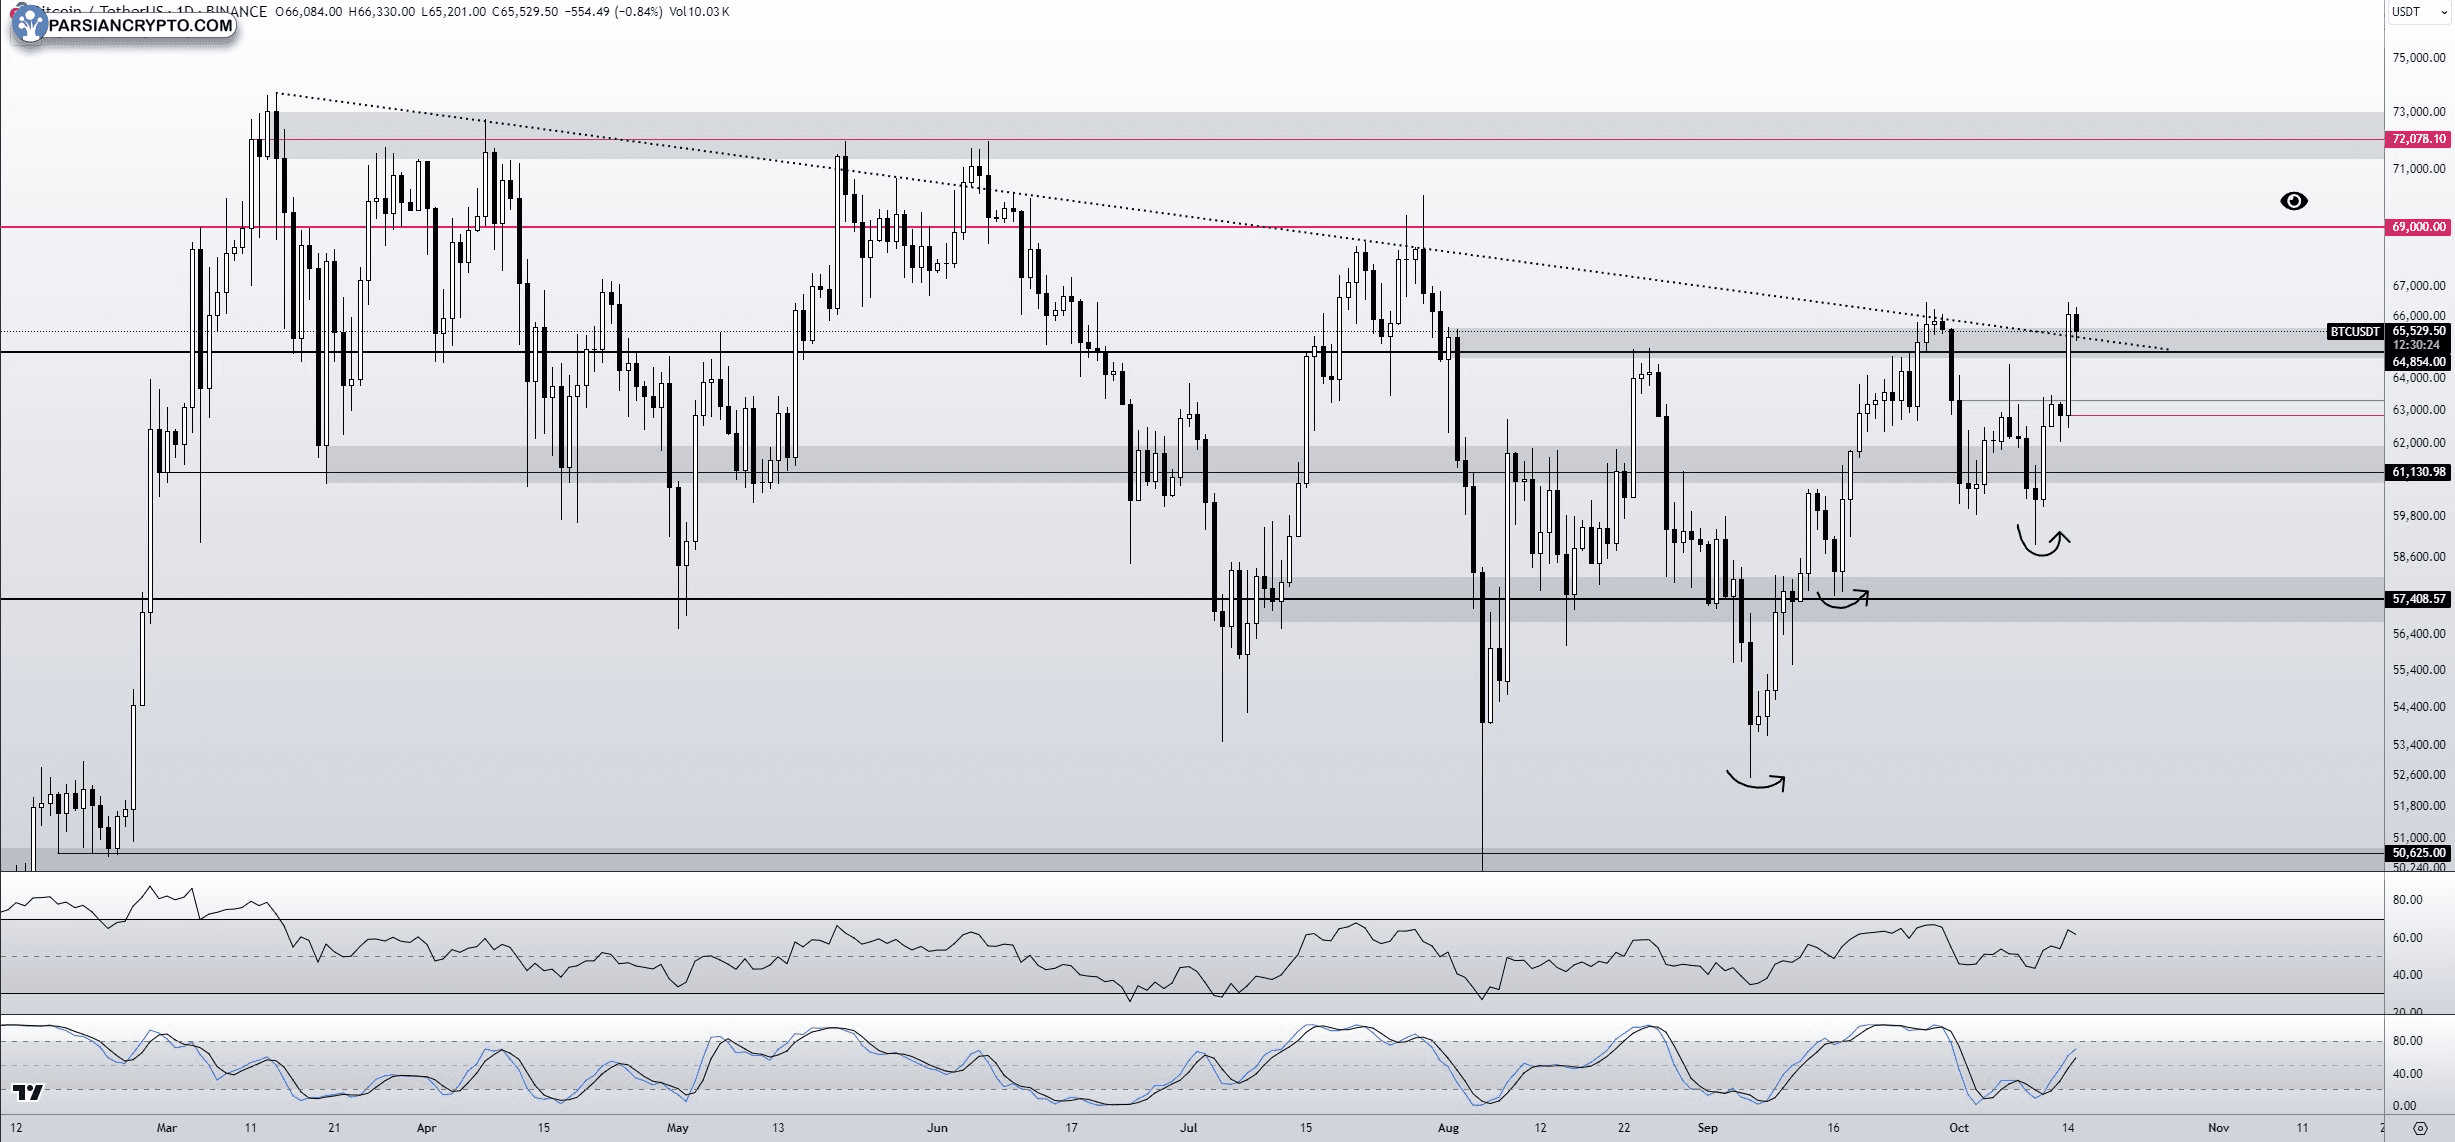Click the 73,000.00 price axis label

pyautogui.click(x=2419, y=112)
